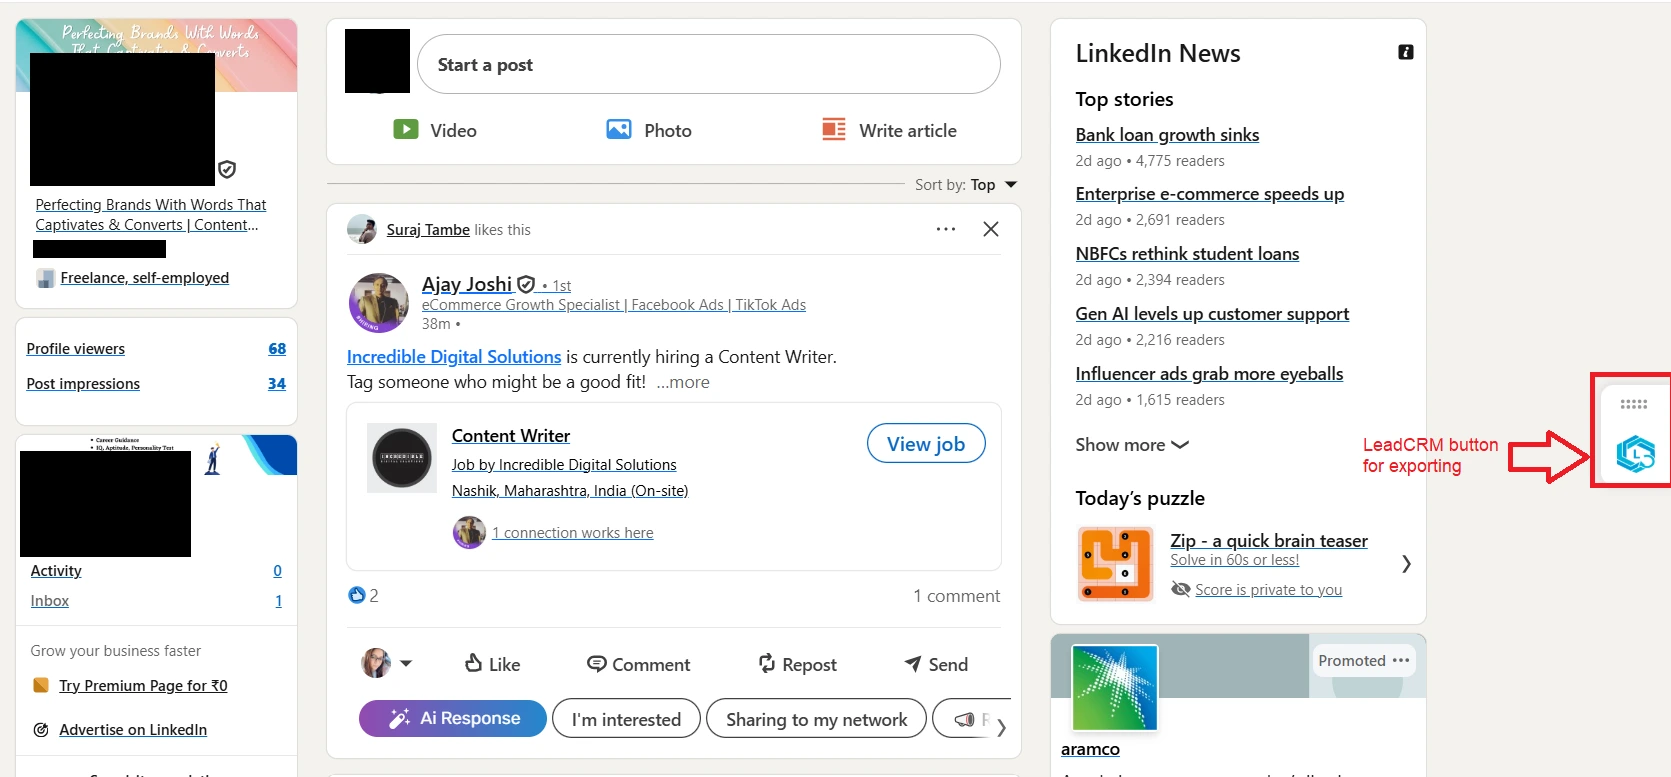The width and height of the screenshot is (1671, 777).
Task: View the 1 comment on post
Action: 956,596
